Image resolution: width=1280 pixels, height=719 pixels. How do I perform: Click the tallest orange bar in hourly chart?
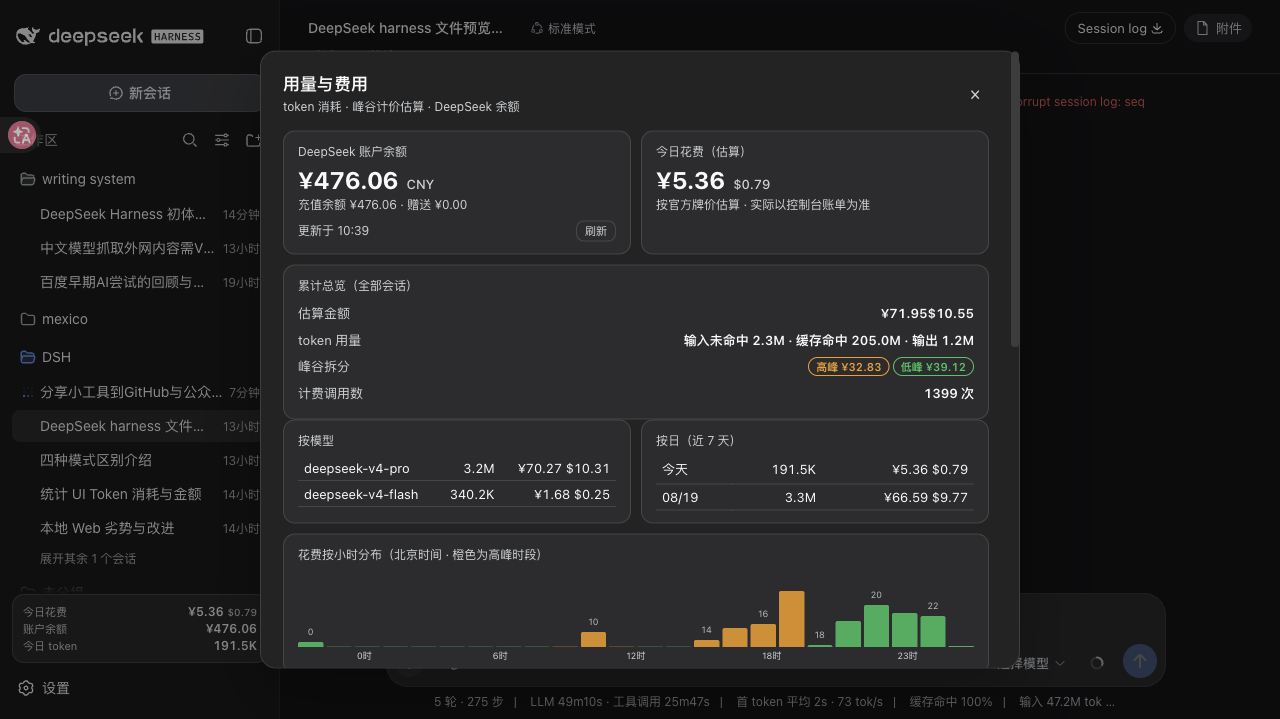791,619
